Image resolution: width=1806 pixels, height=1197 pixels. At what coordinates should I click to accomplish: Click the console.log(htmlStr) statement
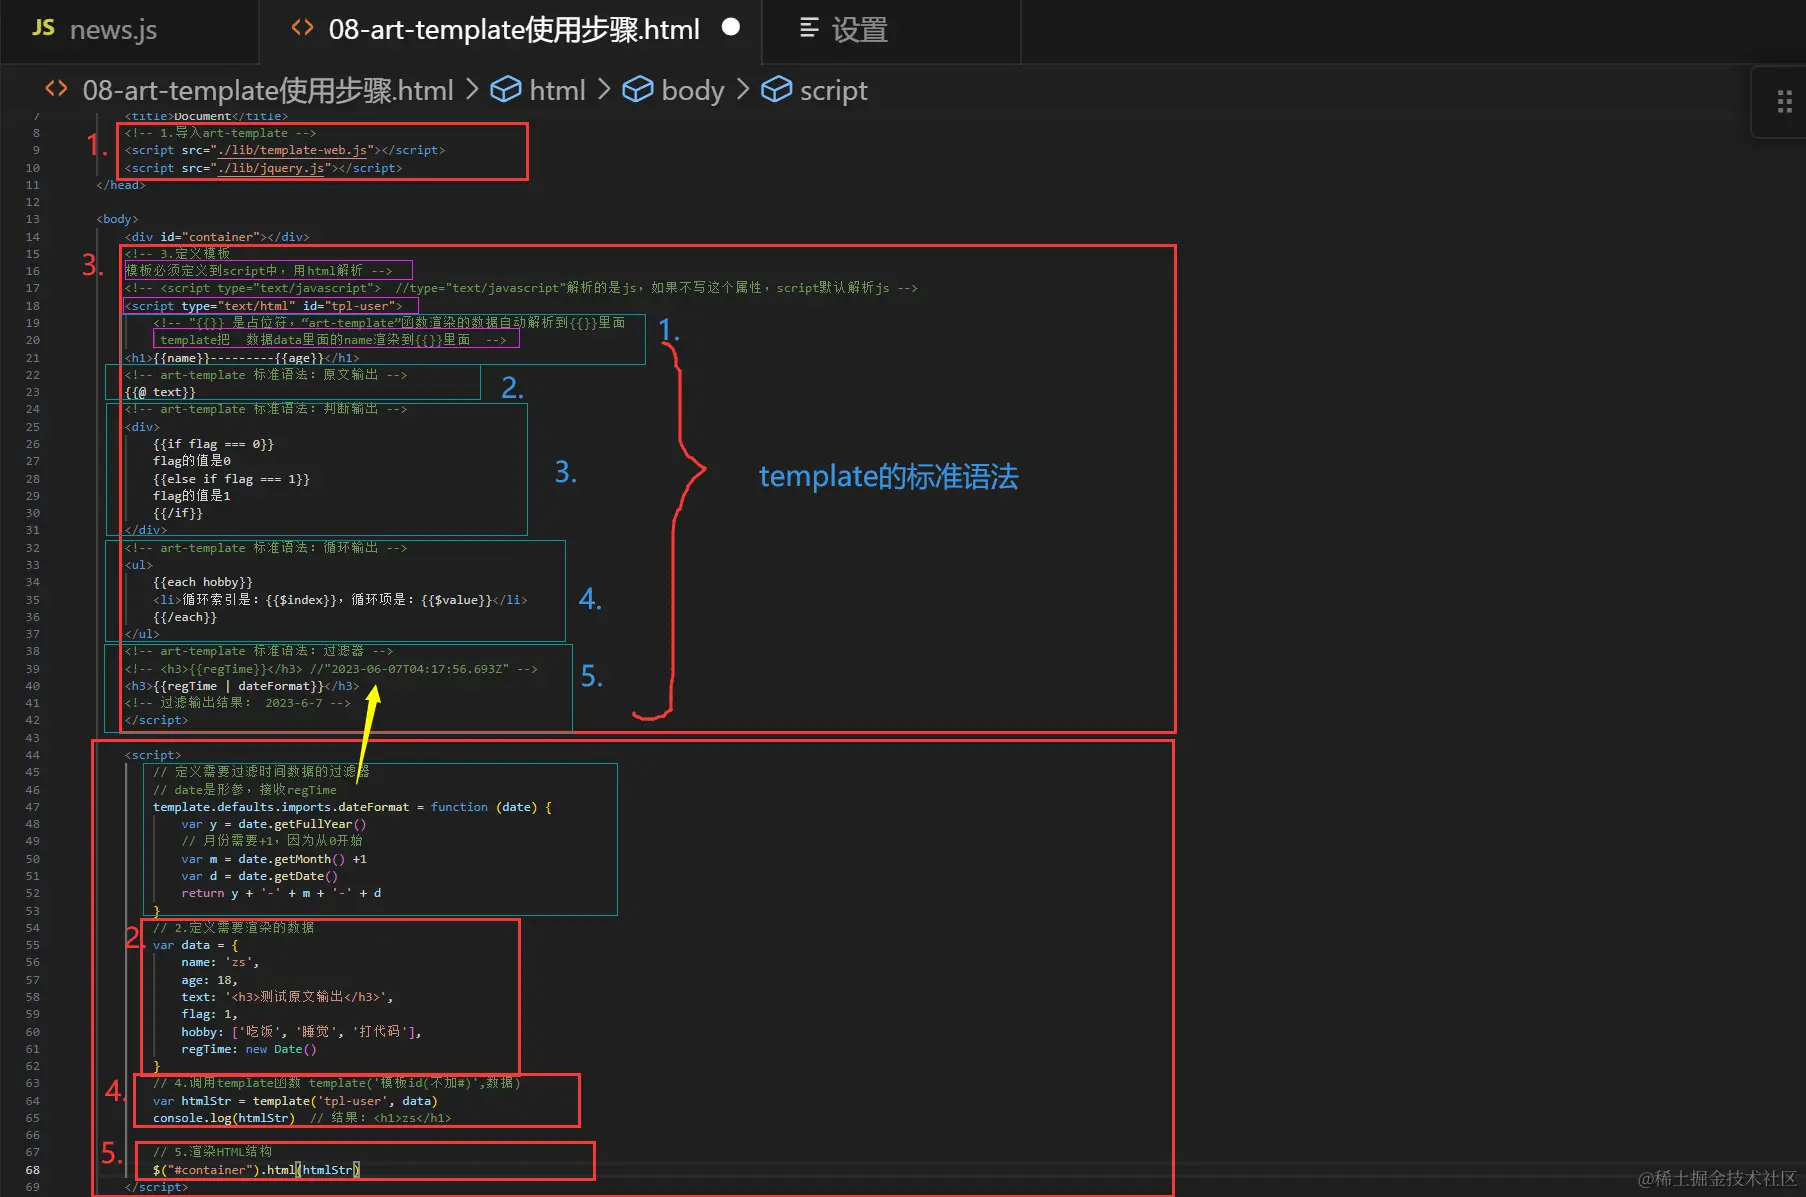tap(224, 1118)
